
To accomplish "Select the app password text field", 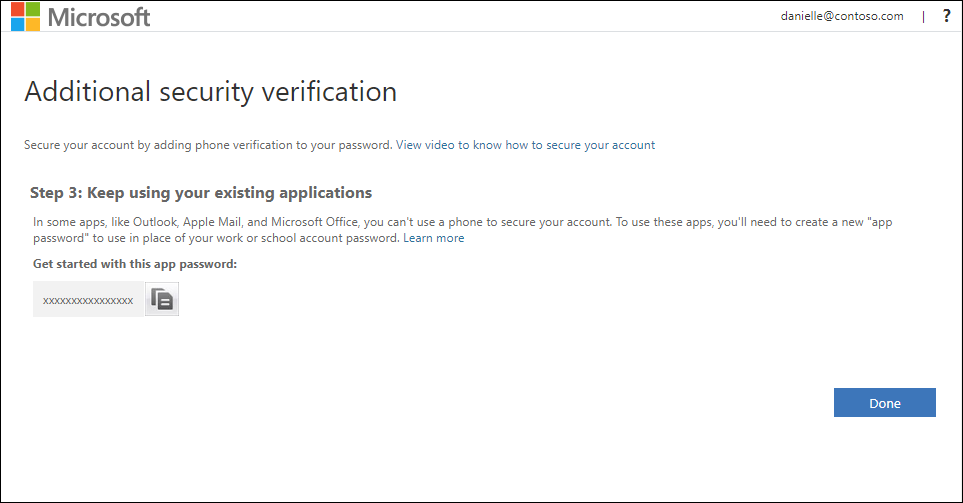I will coord(88,299).
